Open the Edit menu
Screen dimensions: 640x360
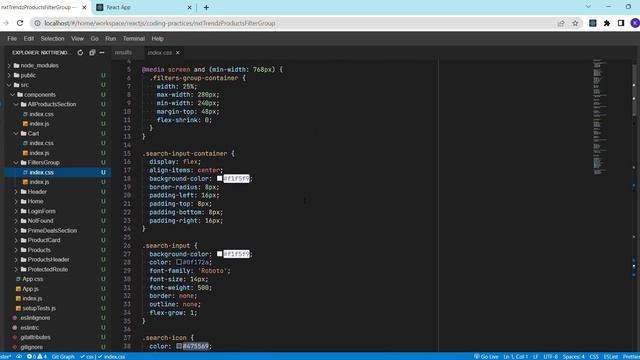pyautogui.click(x=29, y=38)
